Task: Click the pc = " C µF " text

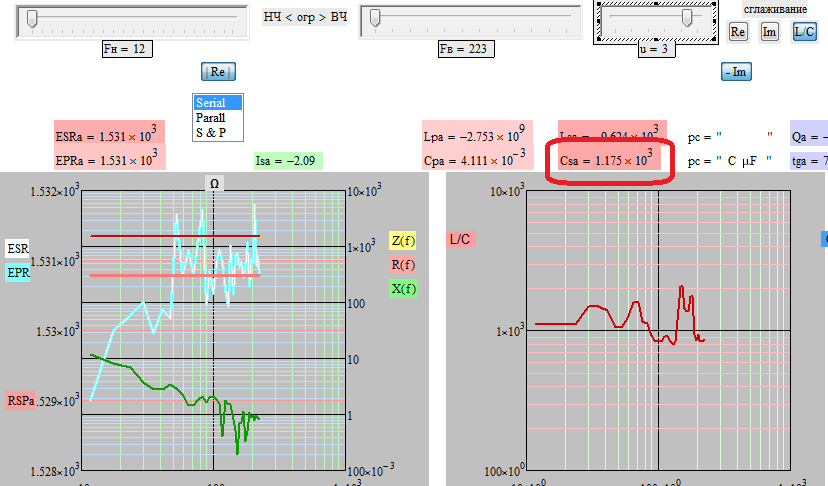Action: [x=730, y=161]
